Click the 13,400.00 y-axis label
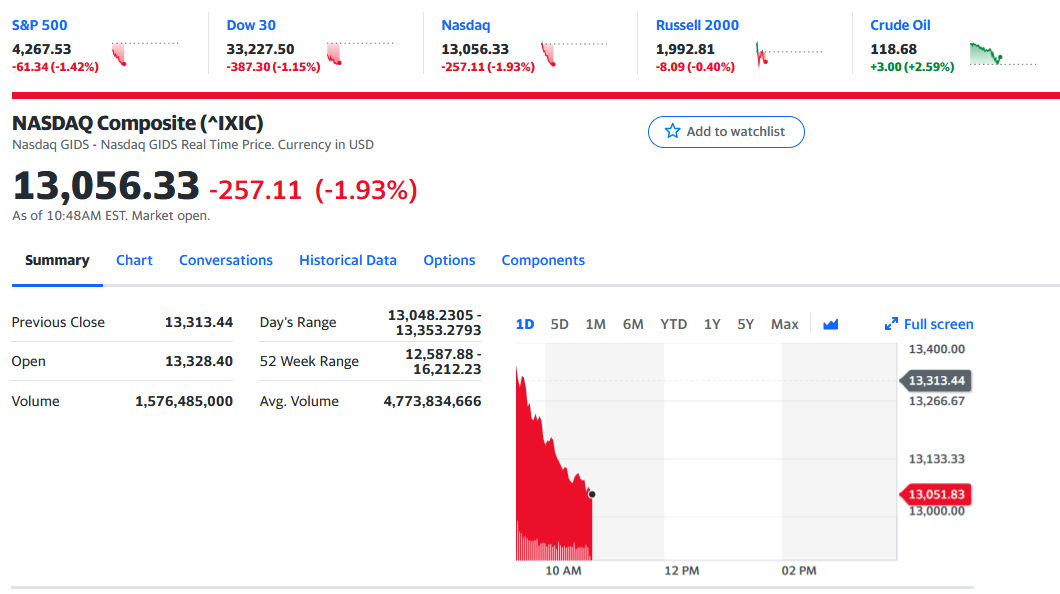 [936, 349]
